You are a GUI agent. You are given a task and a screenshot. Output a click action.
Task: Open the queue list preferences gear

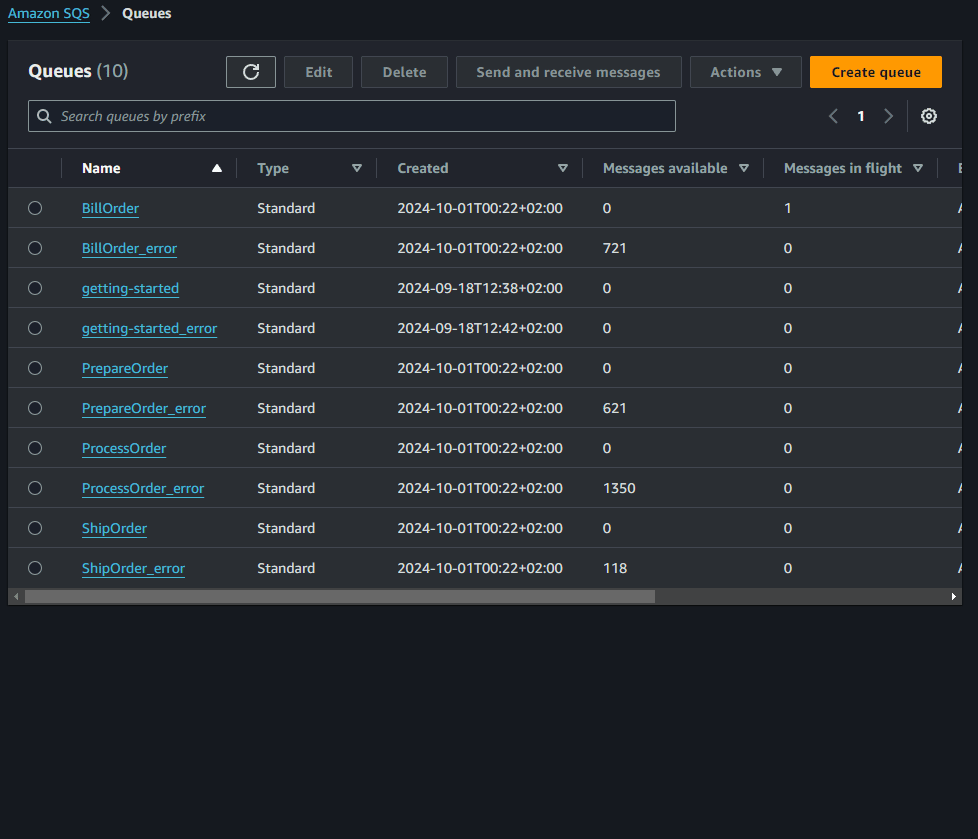(928, 116)
